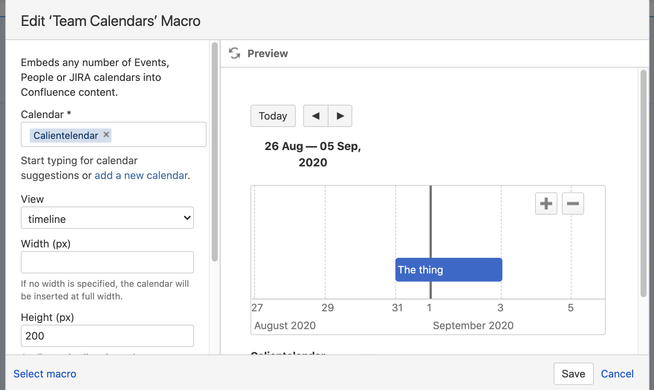
Task: Focus the Width (px) input field
Action: point(107,262)
